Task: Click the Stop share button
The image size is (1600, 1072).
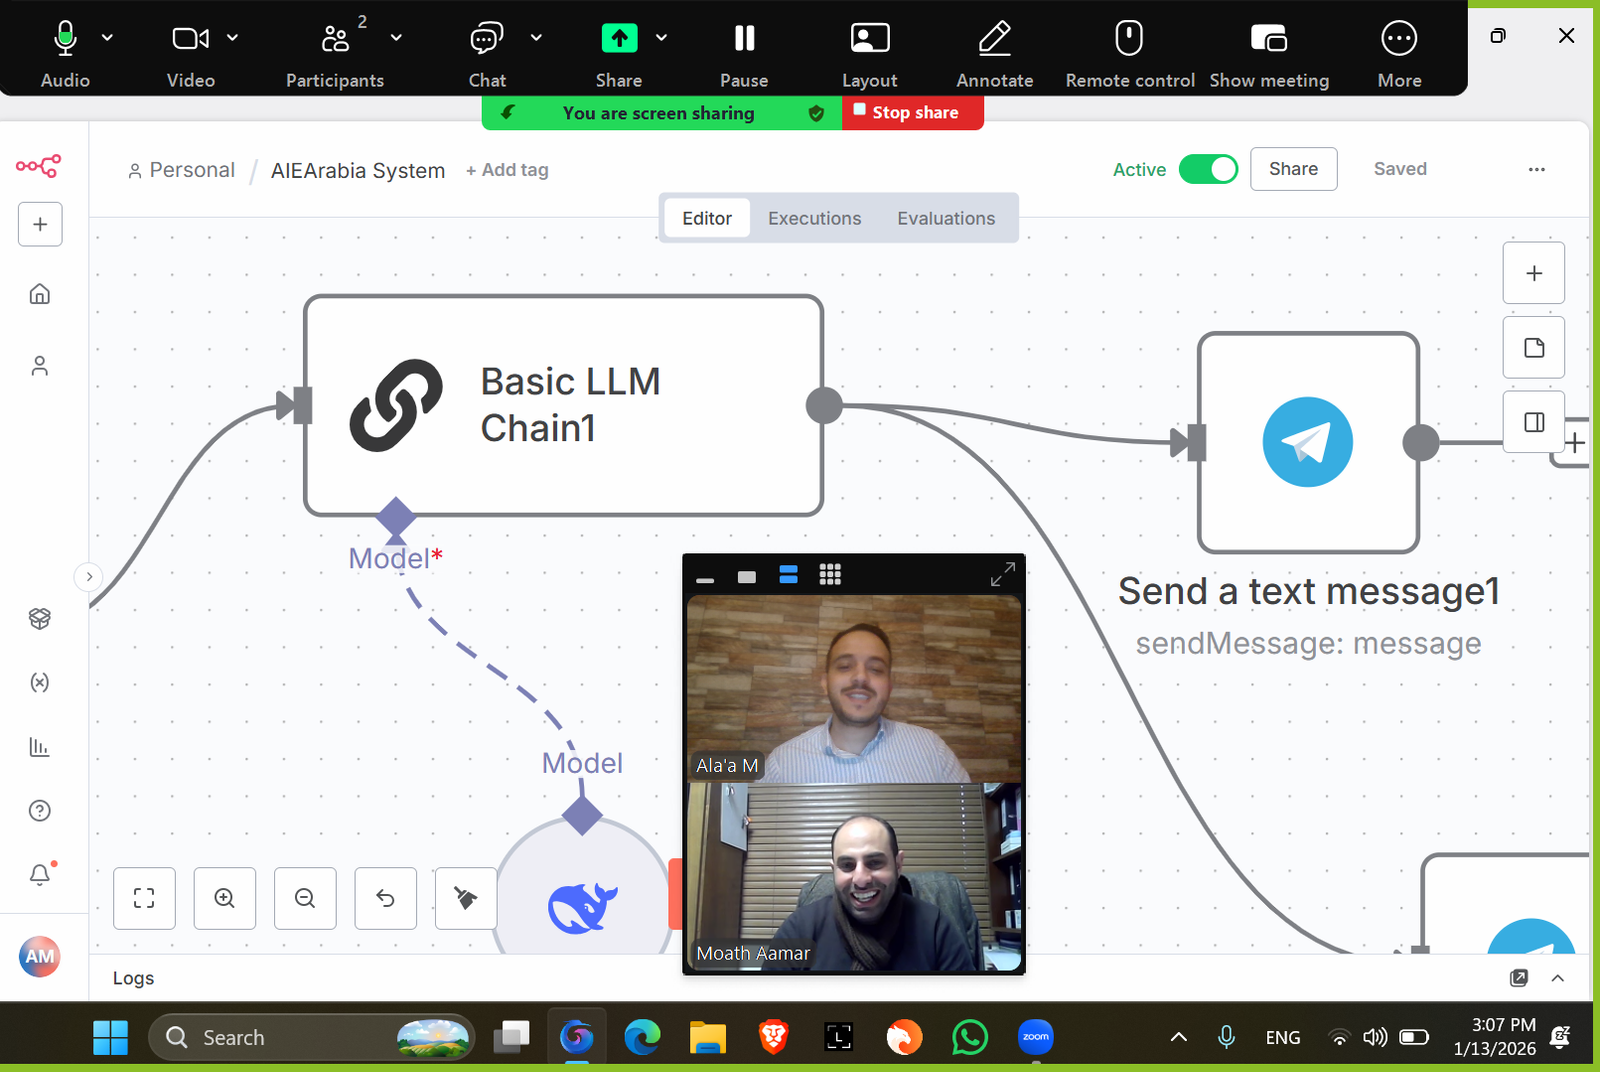Action: pyautogui.click(x=913, y=113)
